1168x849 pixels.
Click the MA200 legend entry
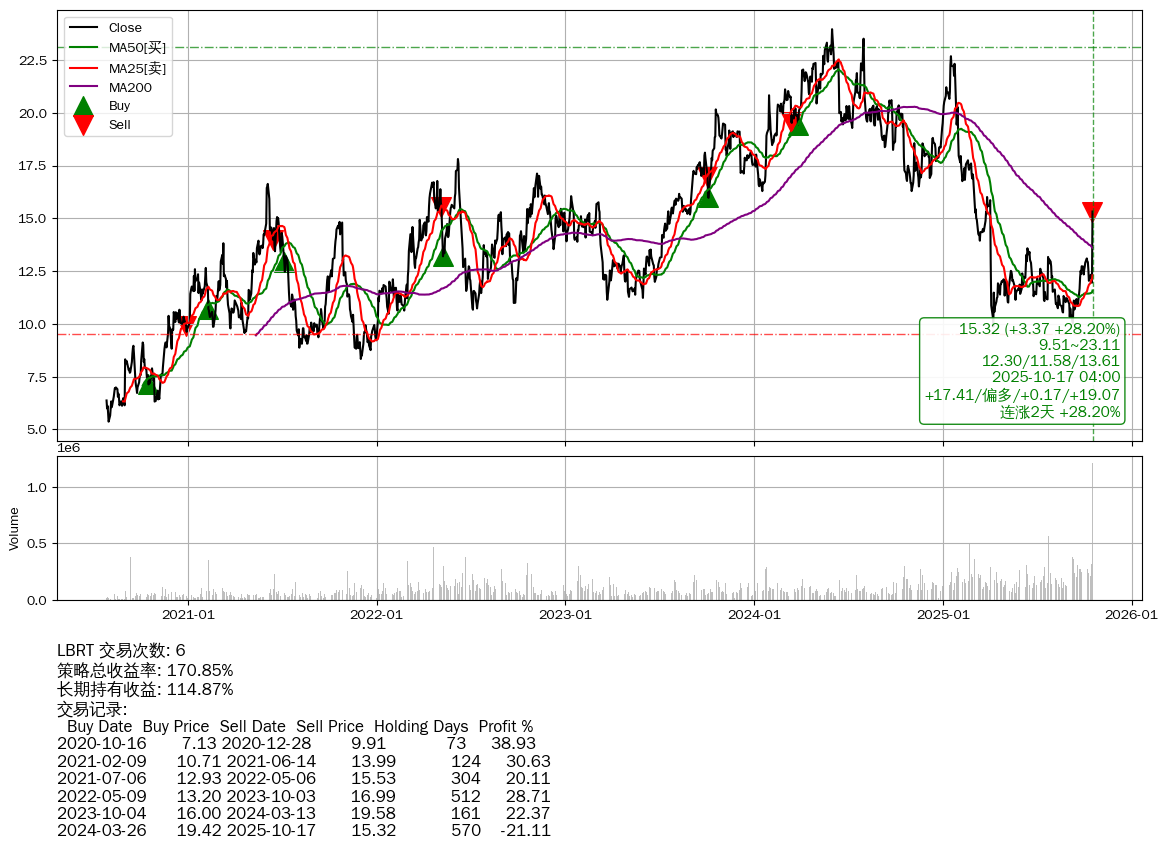tap(130, 88)
